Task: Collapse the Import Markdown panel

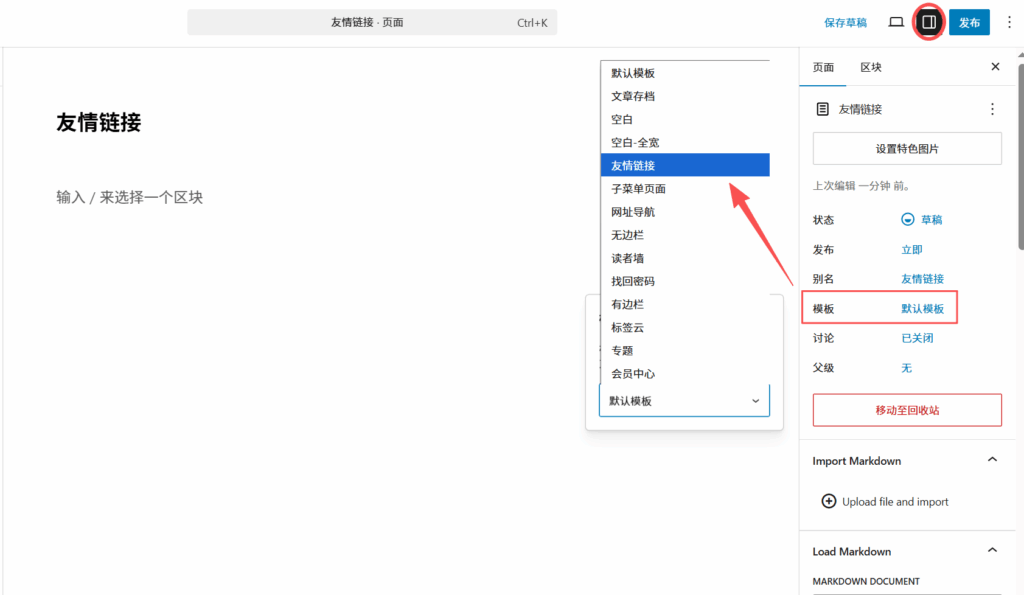Action: [992, 460]
